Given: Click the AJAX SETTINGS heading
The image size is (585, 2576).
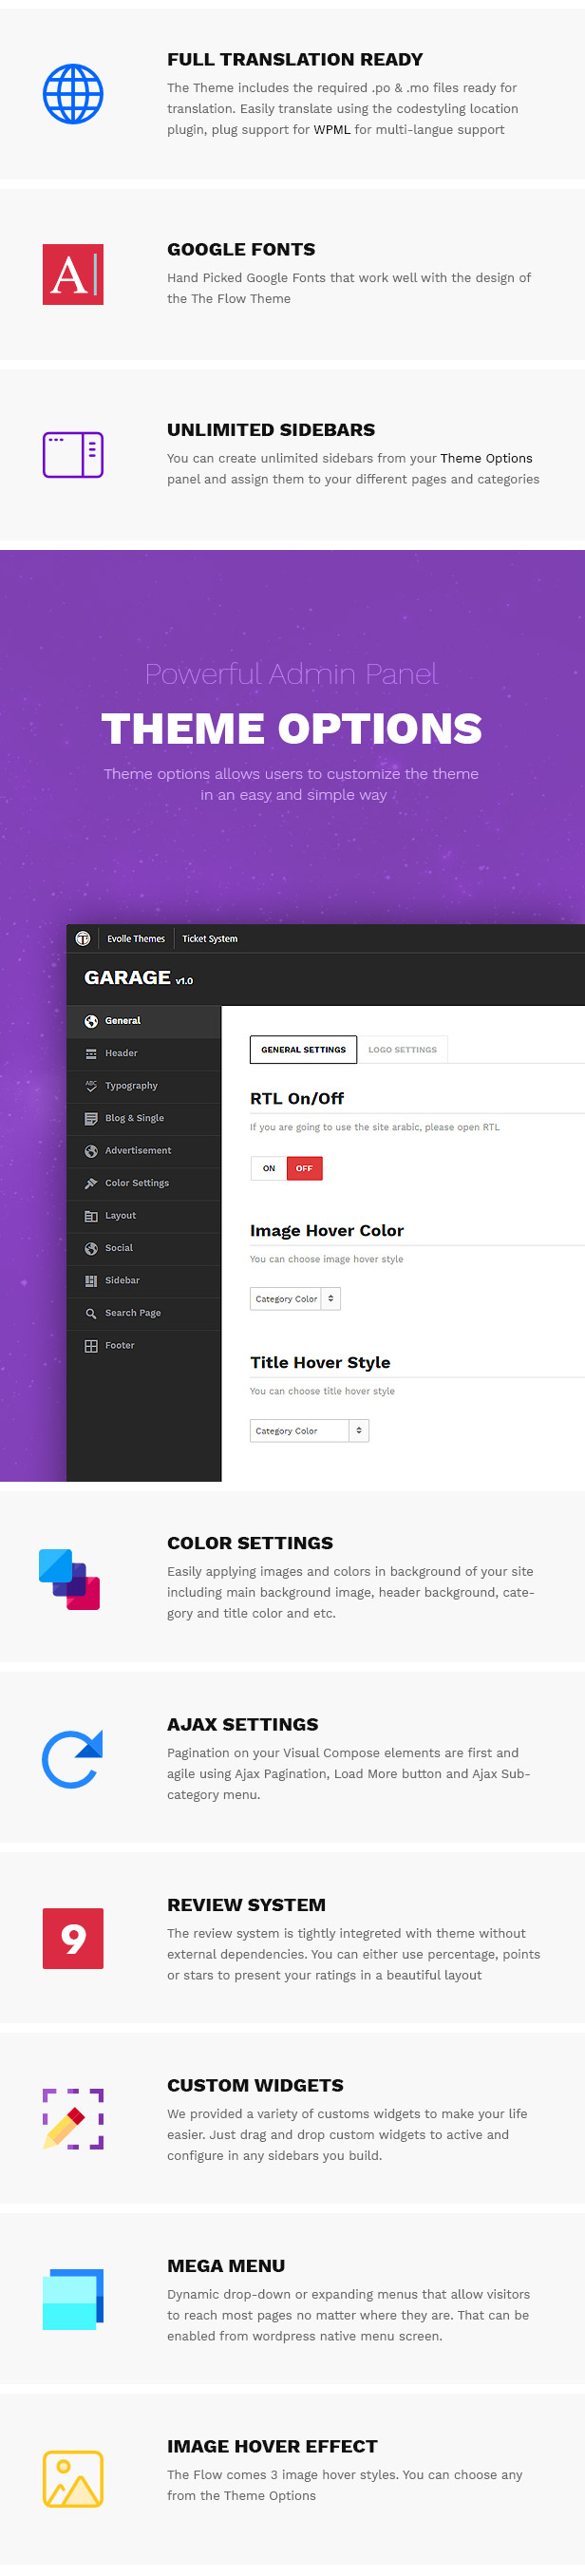Looking at the screenshot, I should tap(243, 1724).
